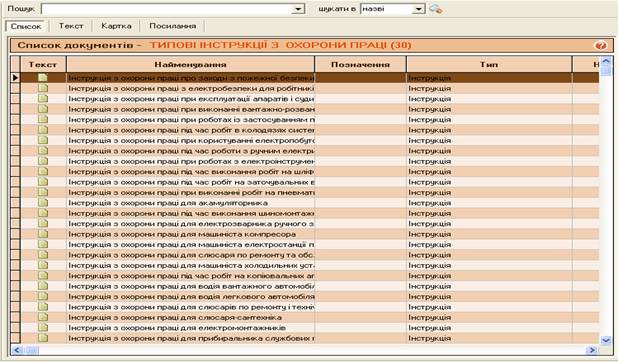The image size is (618, 362).
Task: Click 'Інструкція' type cell in 'для акамуляторника' row
Action: [489, 203]
